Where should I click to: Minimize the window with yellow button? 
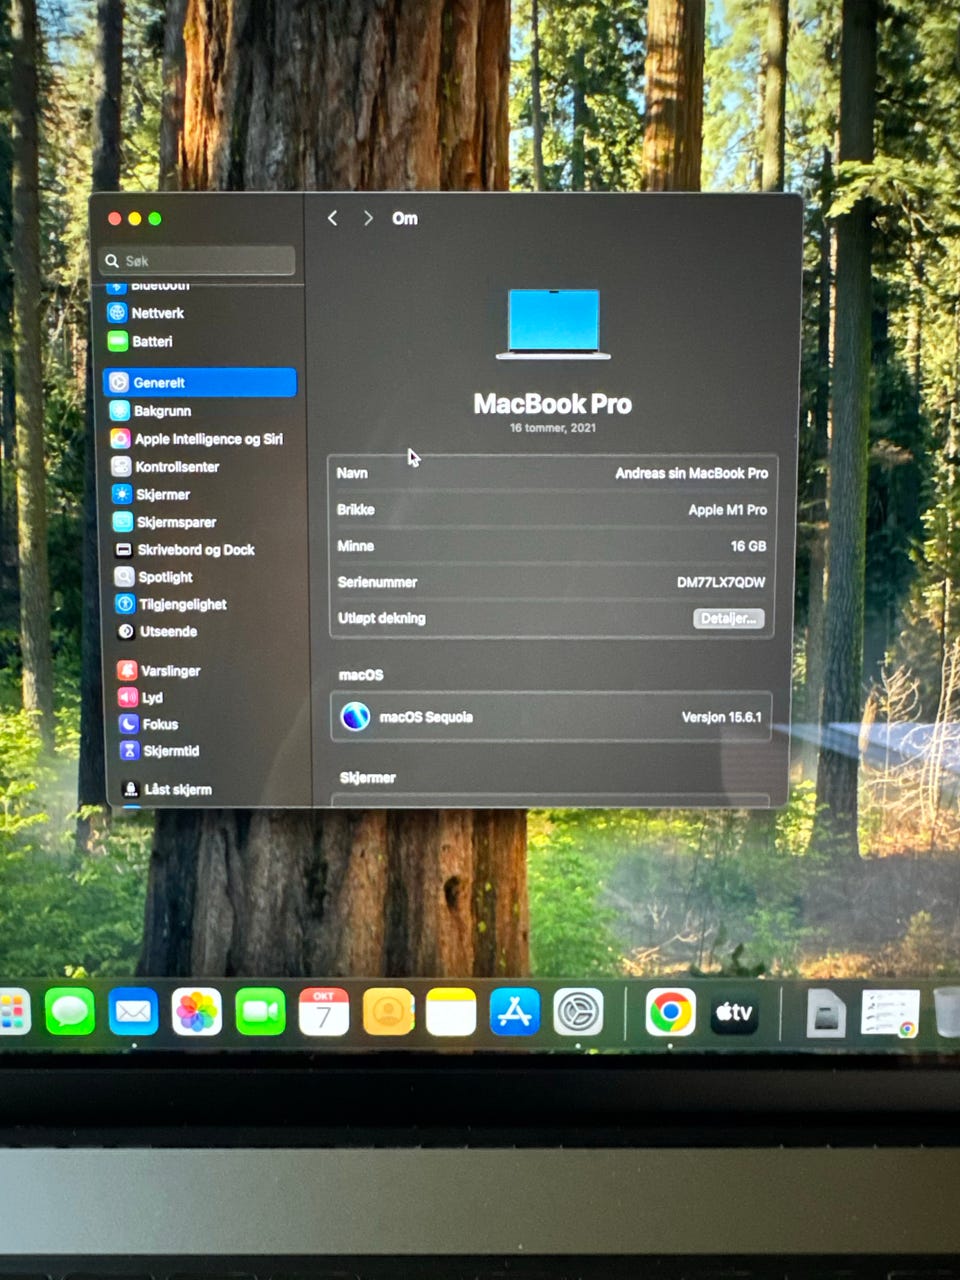[135, 219]
